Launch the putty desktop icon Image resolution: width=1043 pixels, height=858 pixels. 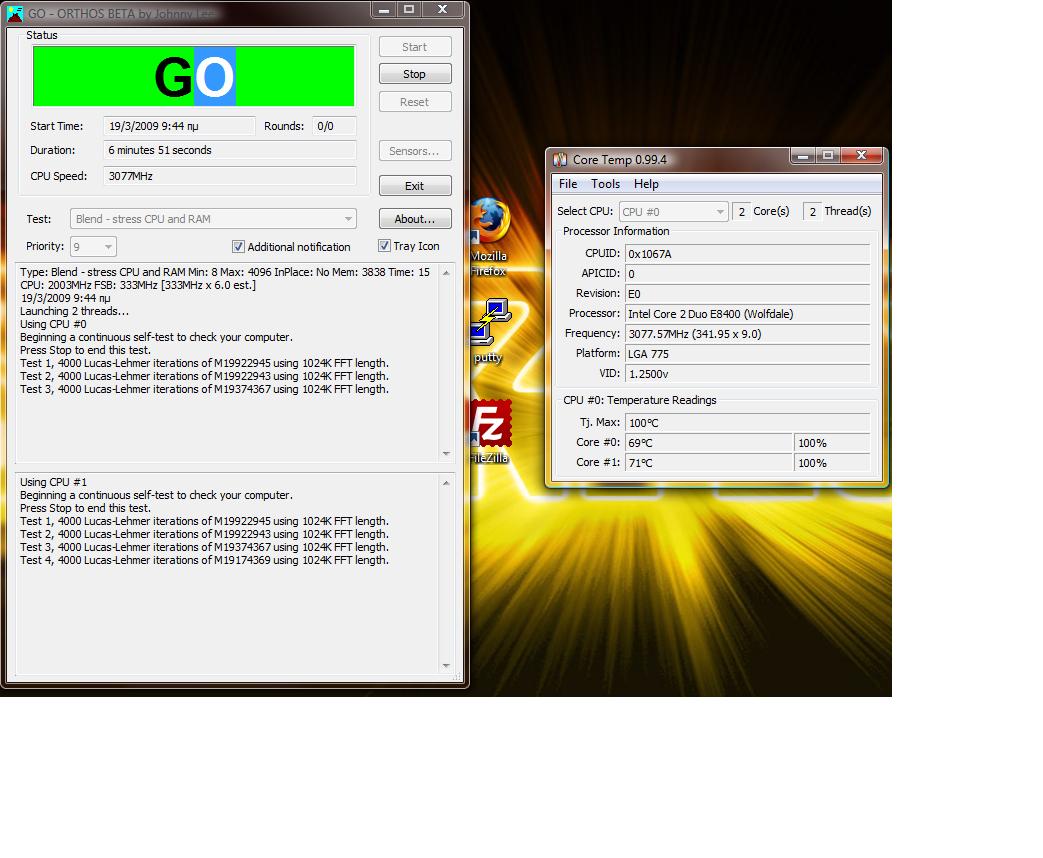[x=490, y=331]
